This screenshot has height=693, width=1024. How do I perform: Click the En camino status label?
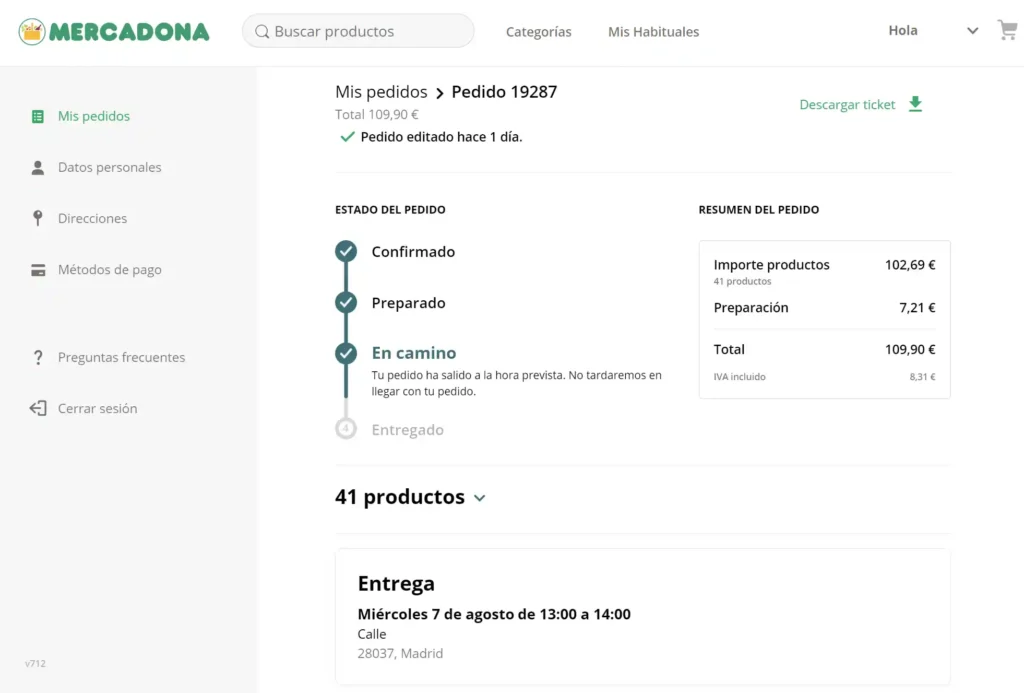point(414,353)
